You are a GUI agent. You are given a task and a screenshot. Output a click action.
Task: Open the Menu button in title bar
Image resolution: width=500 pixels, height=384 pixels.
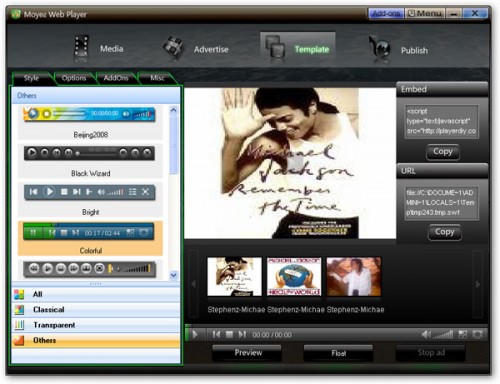tap(425, 14)
